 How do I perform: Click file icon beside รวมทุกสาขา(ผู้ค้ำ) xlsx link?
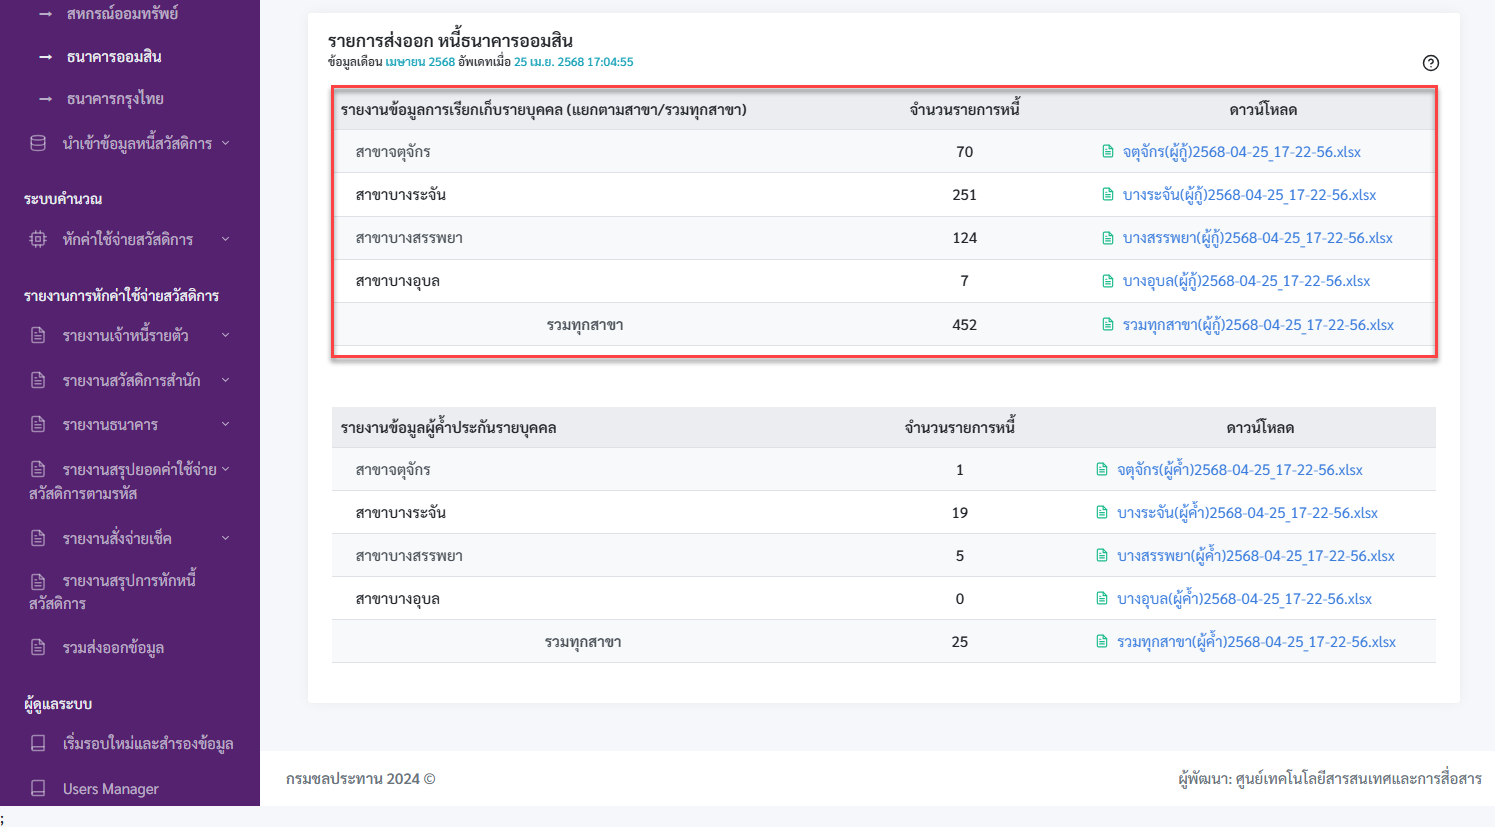1102,642
